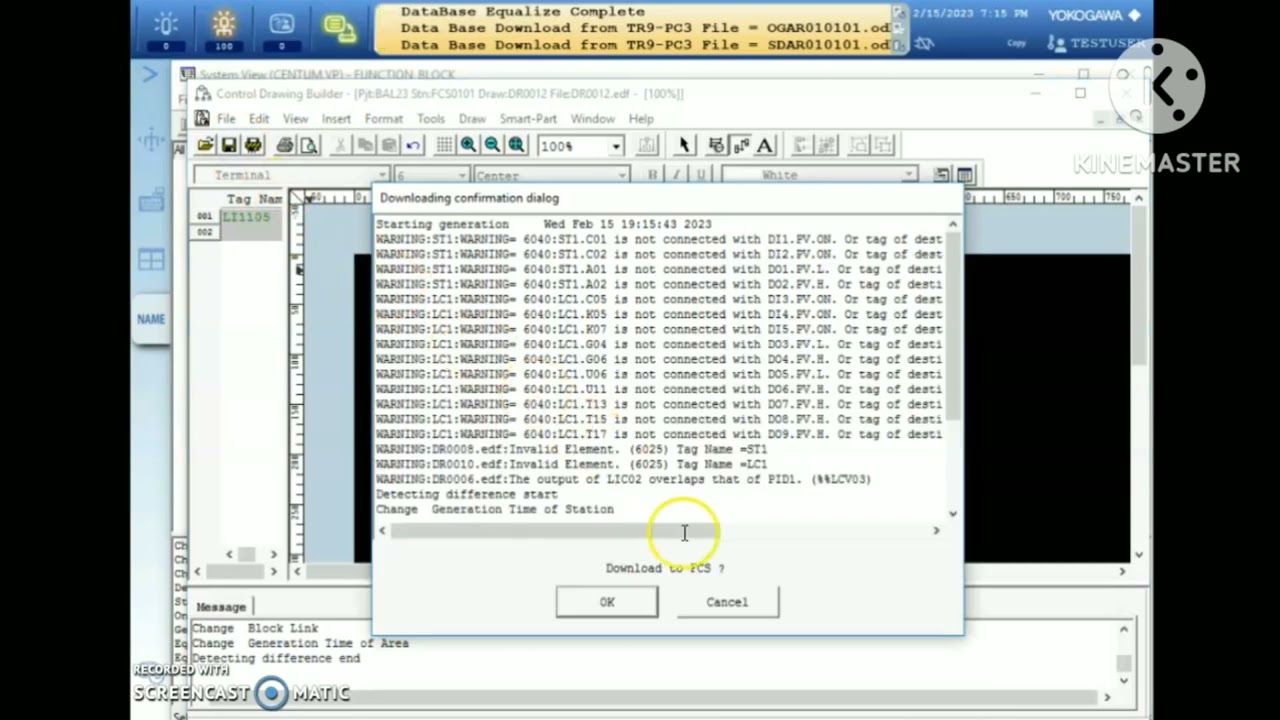Image resolution: width=1280 pixels, height=720 pixels.
Task: Open the Tools menu
Action: coord(431,119)
